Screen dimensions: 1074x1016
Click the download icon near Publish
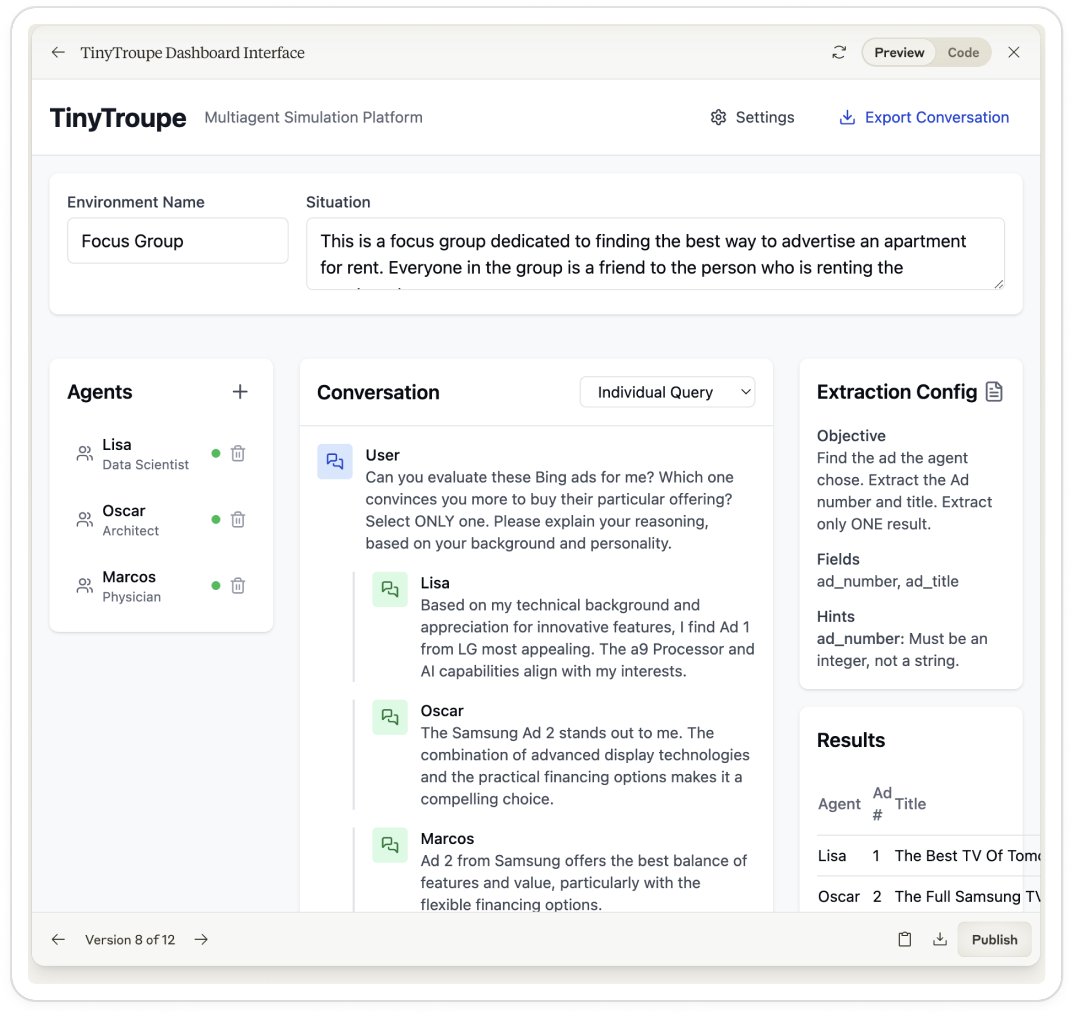[x=940, y=939]
